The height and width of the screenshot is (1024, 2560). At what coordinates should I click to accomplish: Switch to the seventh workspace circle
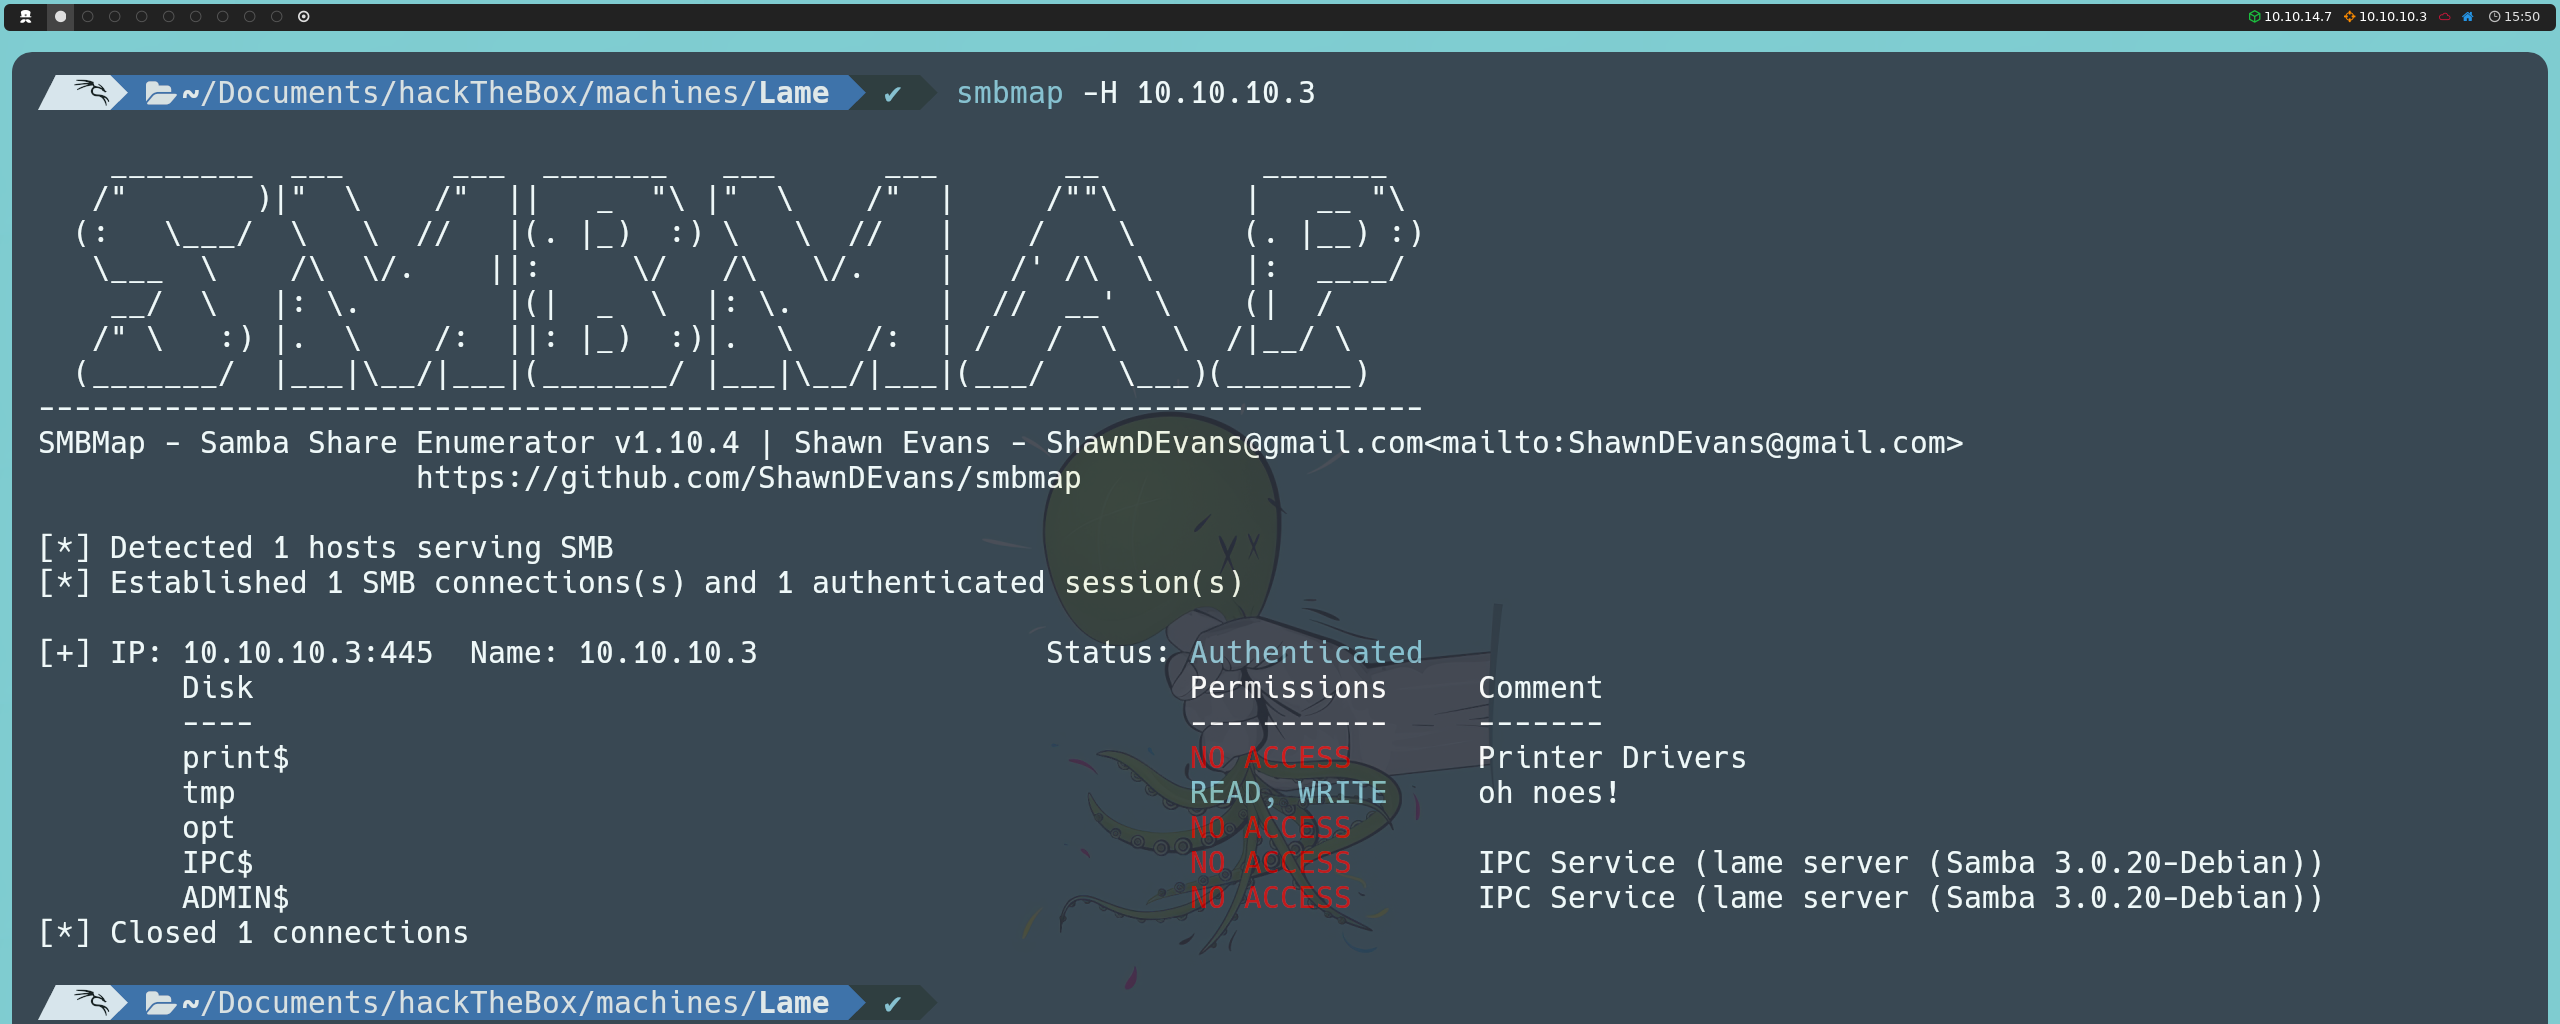click(x=223, y=16)
